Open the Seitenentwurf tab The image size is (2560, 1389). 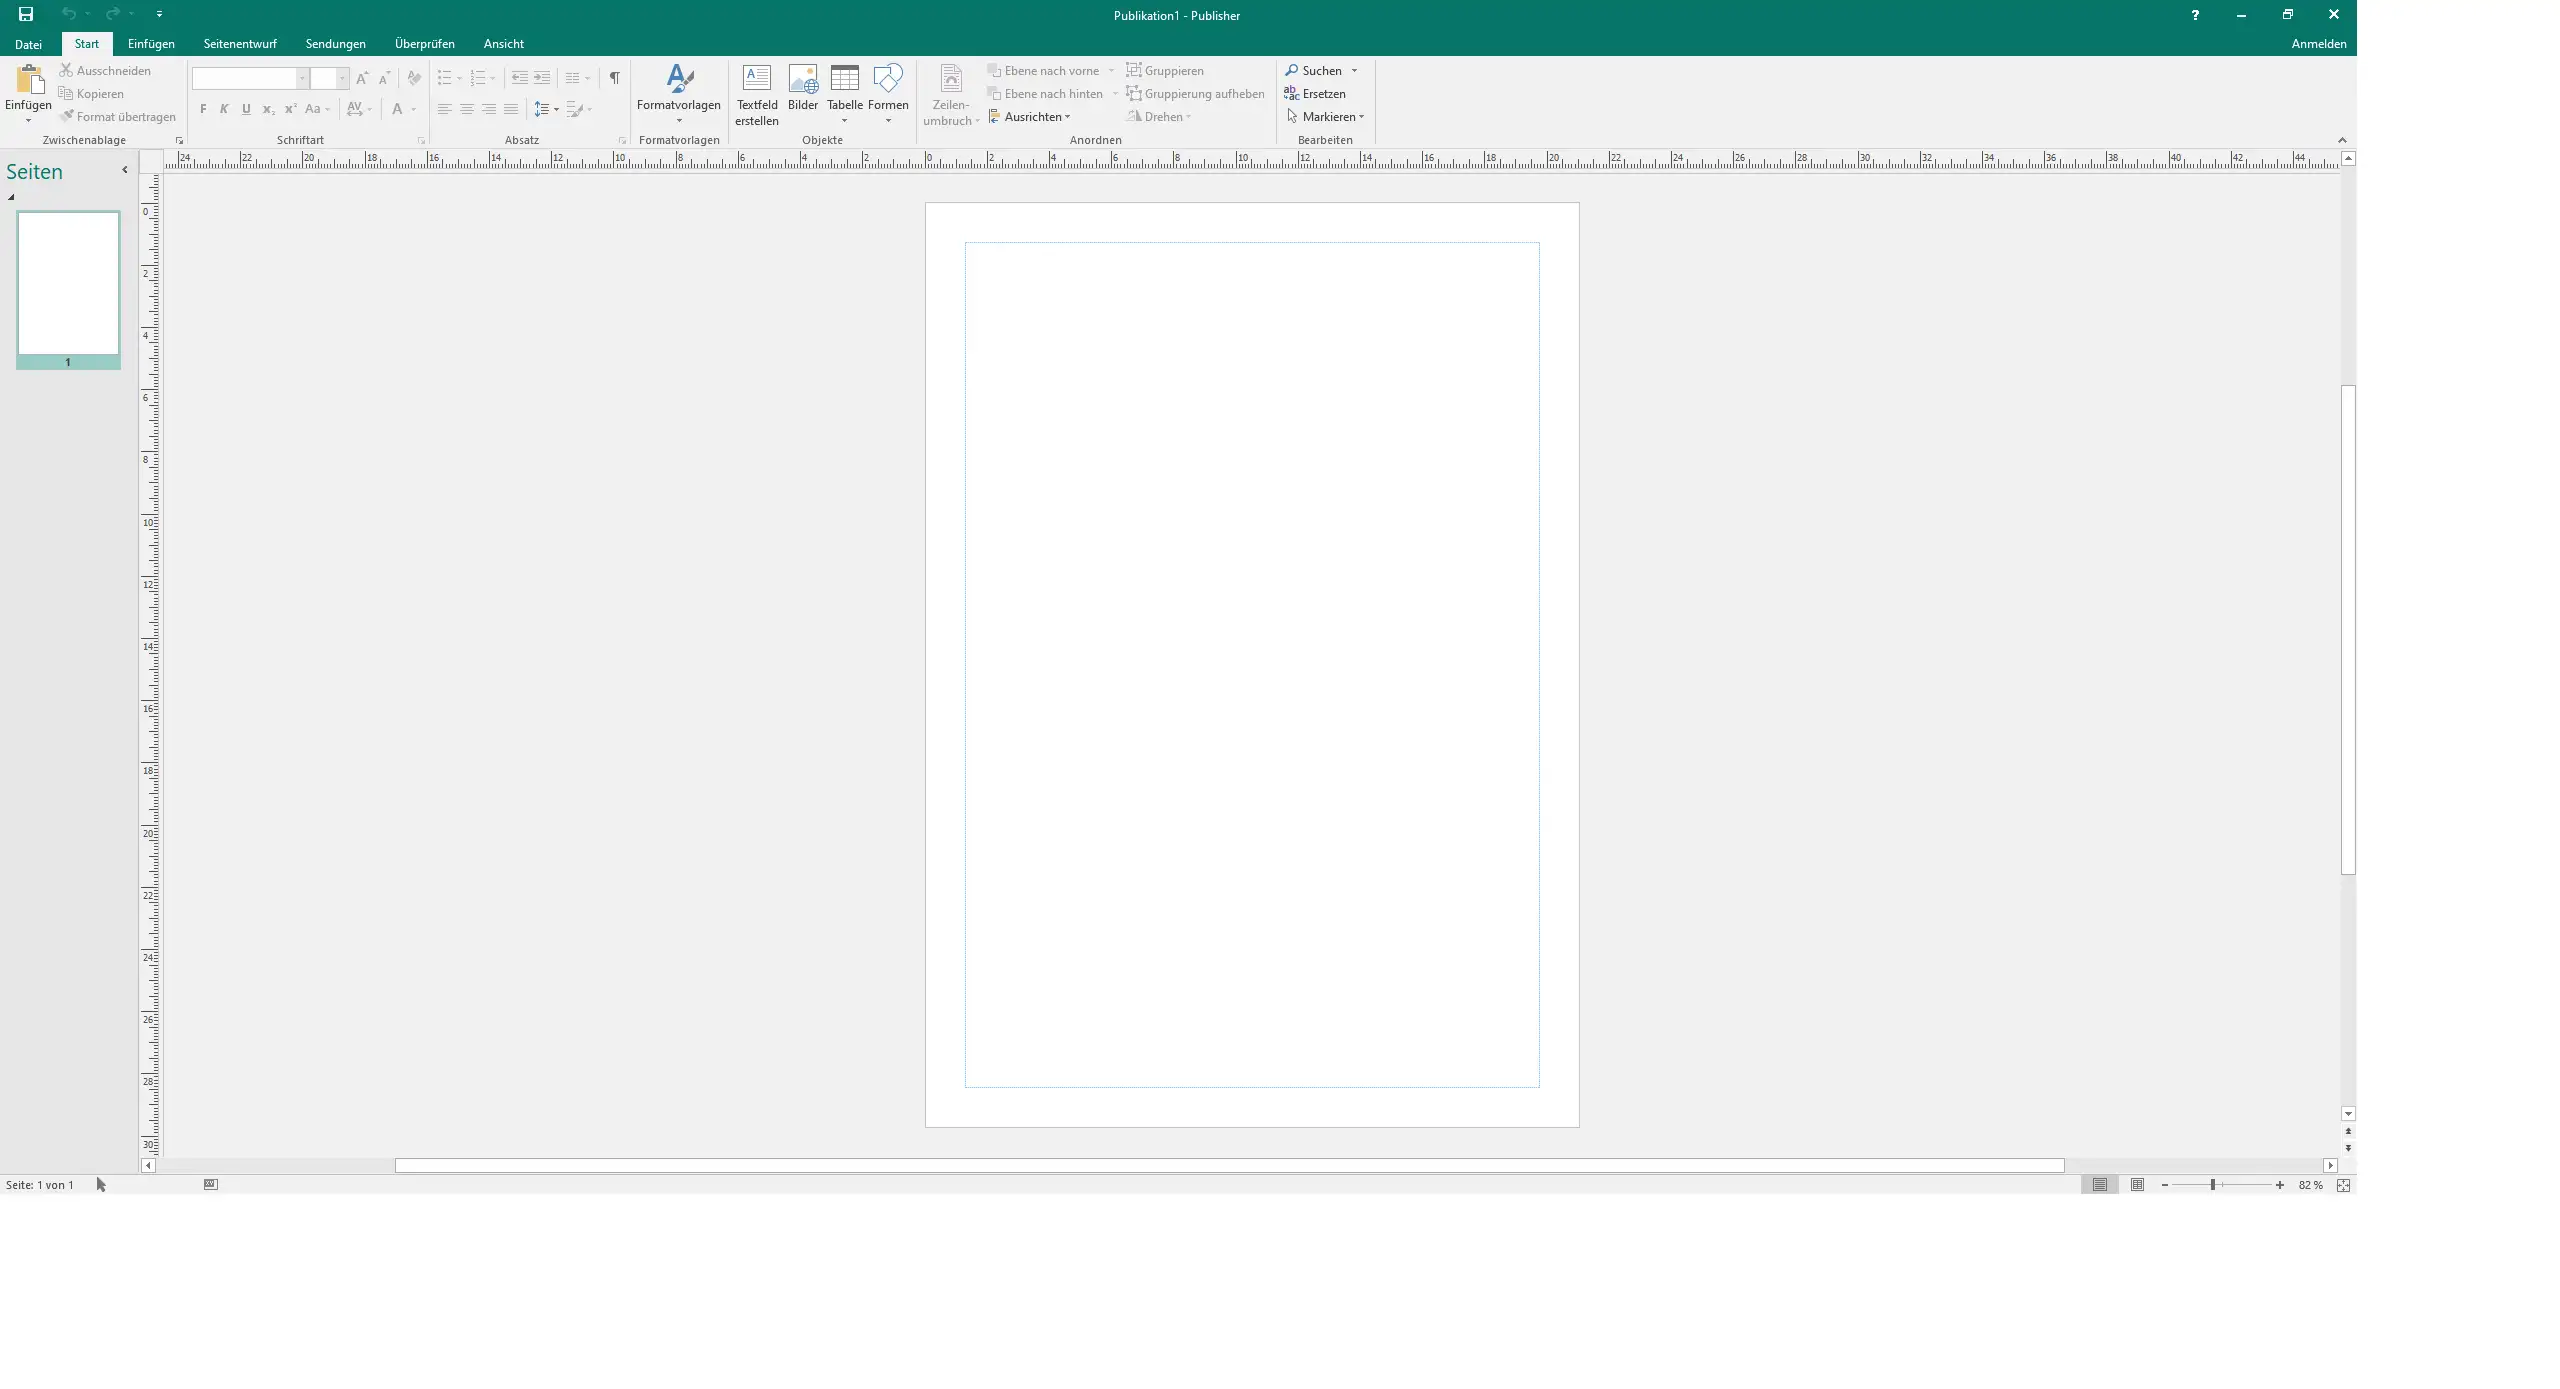coord(240,44)
